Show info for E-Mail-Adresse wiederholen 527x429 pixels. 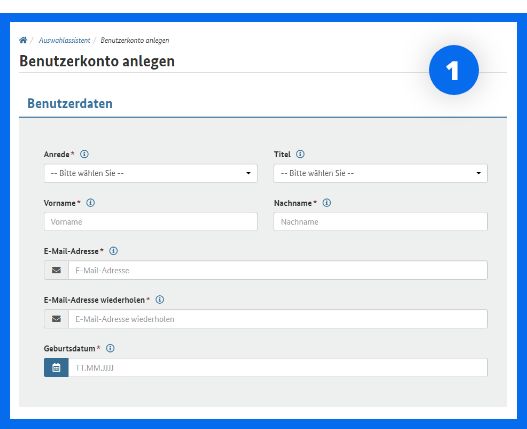tap(160, 300)
